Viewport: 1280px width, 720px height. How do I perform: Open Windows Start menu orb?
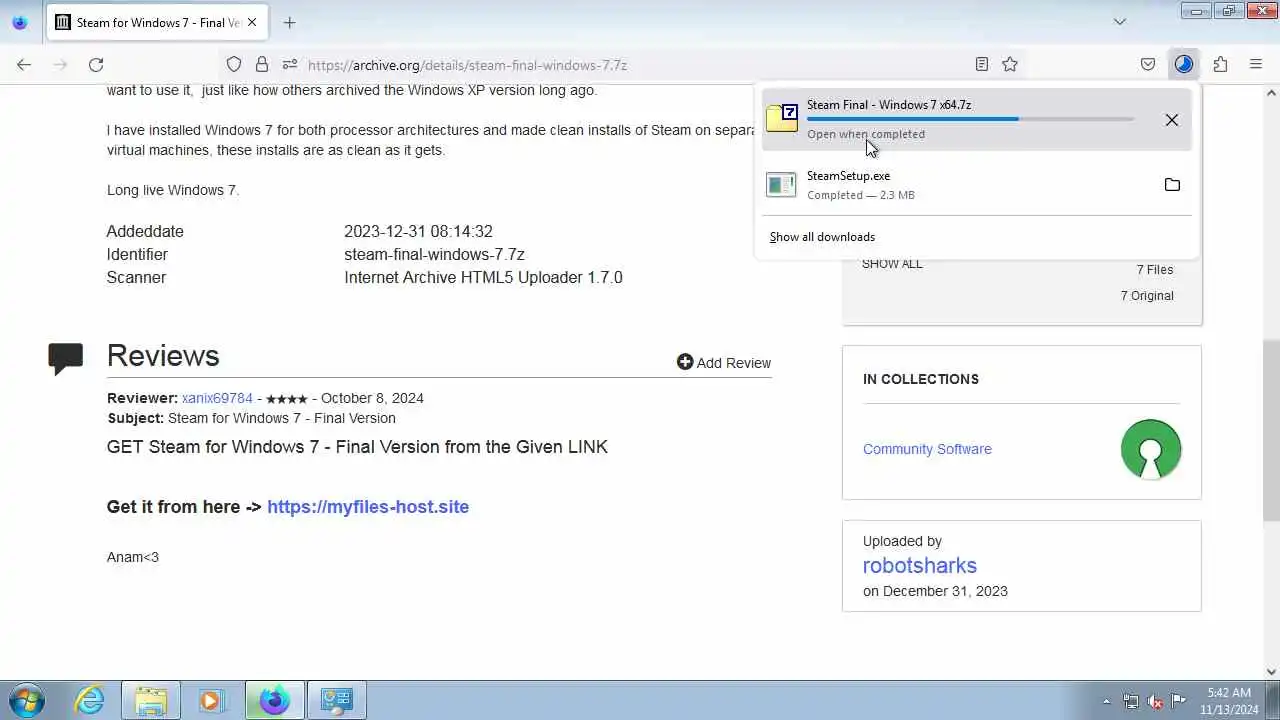click(25, 700)
